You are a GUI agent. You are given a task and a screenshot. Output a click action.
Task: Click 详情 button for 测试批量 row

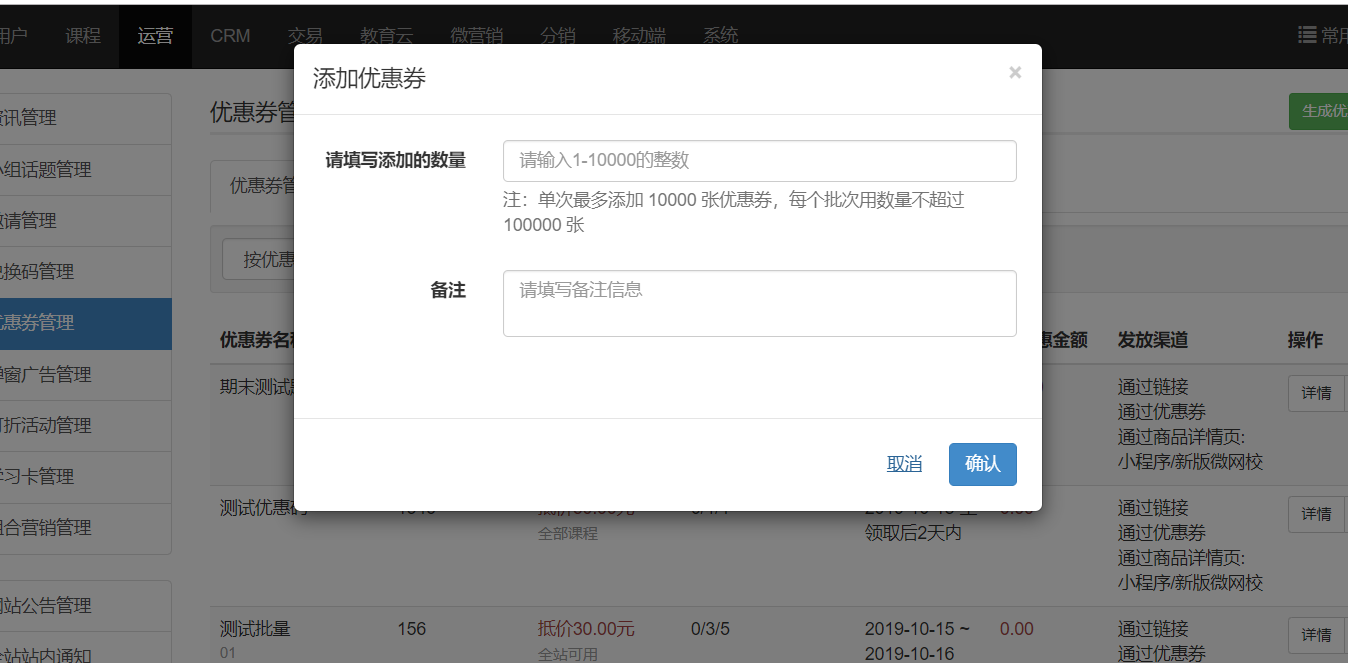[x=1315, y=635]
